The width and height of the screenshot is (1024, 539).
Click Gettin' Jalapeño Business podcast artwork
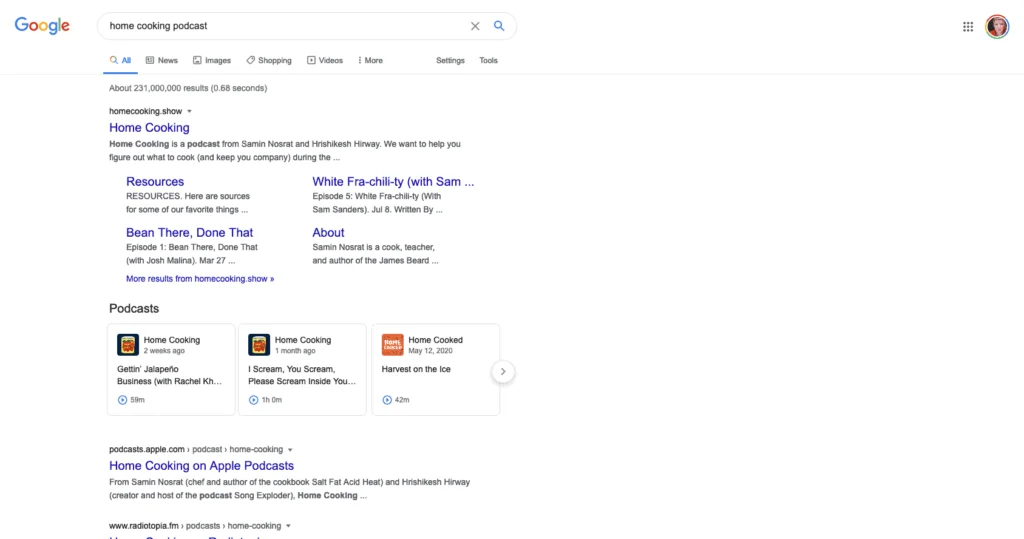128,344
